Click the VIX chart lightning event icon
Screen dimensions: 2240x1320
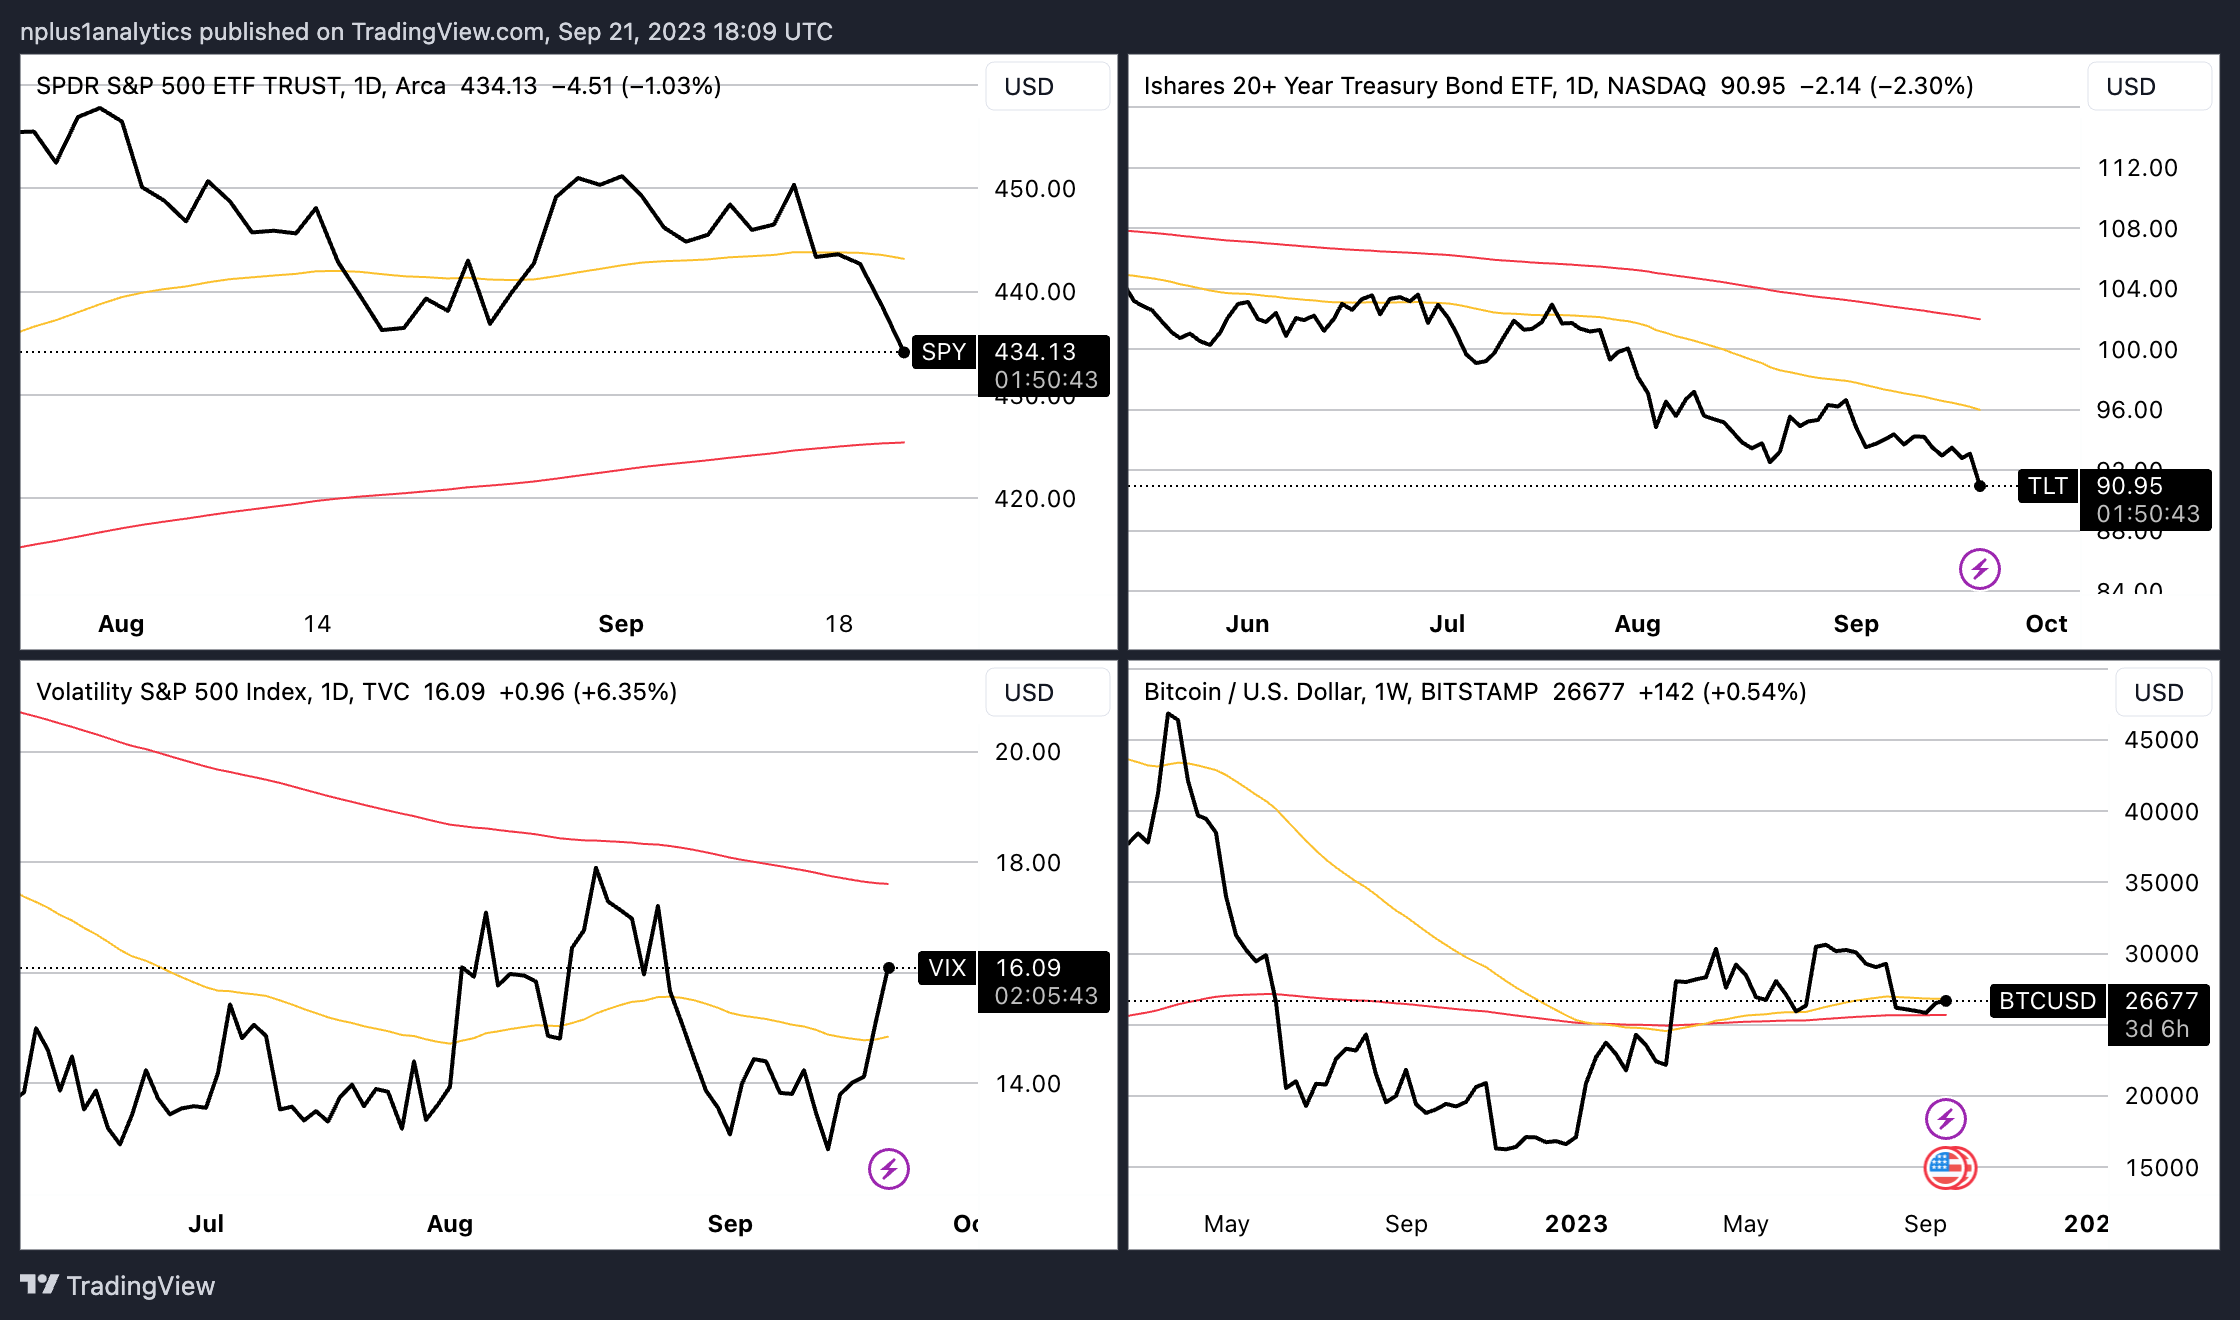click(888, 1168)
